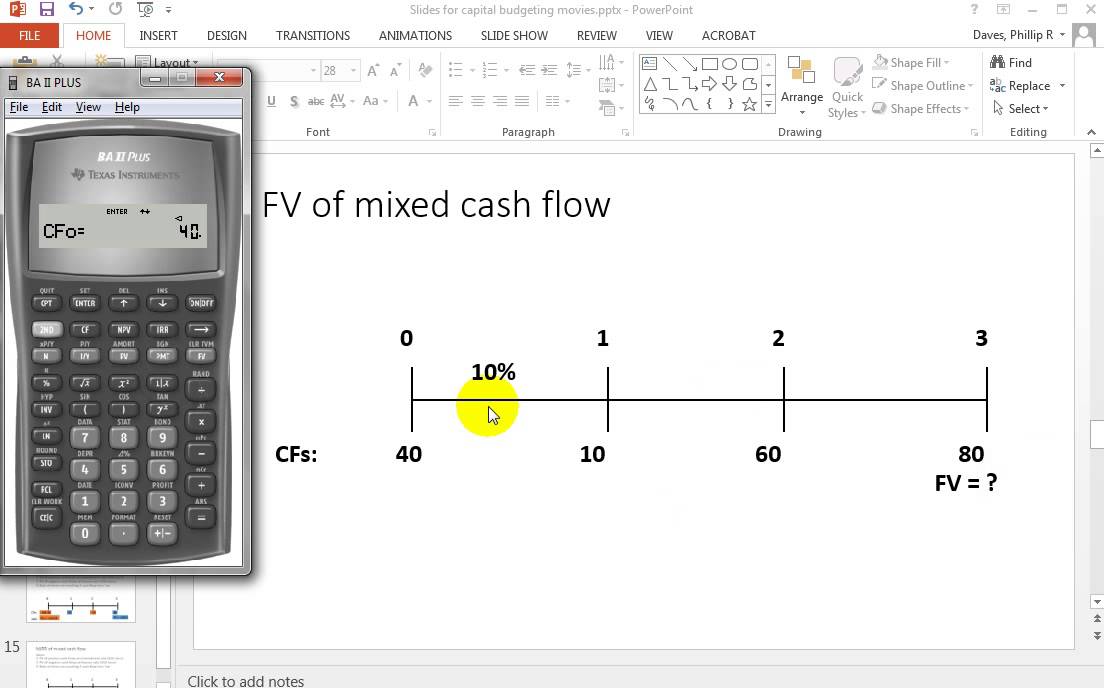Select the text box shape in gallery
This screenshot has width=1104, height=688.
click(650, 64)
